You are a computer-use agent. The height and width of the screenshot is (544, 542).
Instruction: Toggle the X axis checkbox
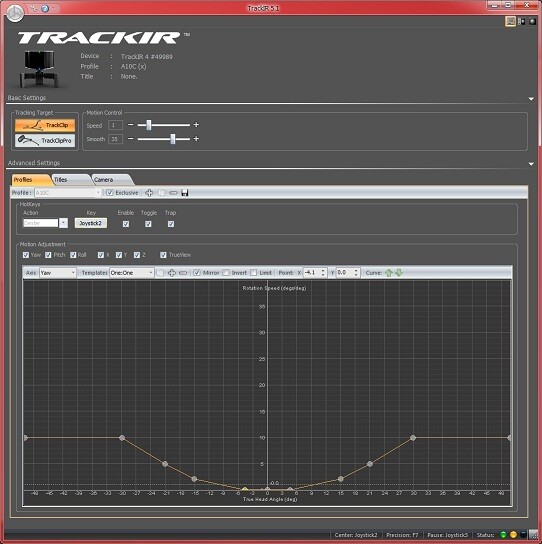pyautogui.click(x=101, y=255)
